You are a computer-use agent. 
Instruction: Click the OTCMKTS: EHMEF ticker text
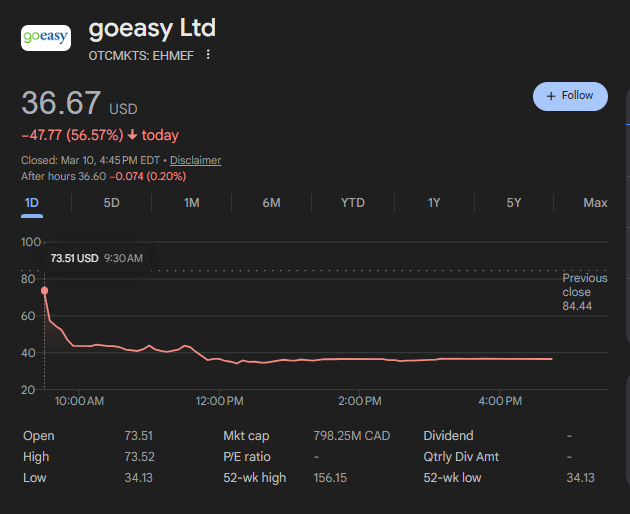coord(141,55)
